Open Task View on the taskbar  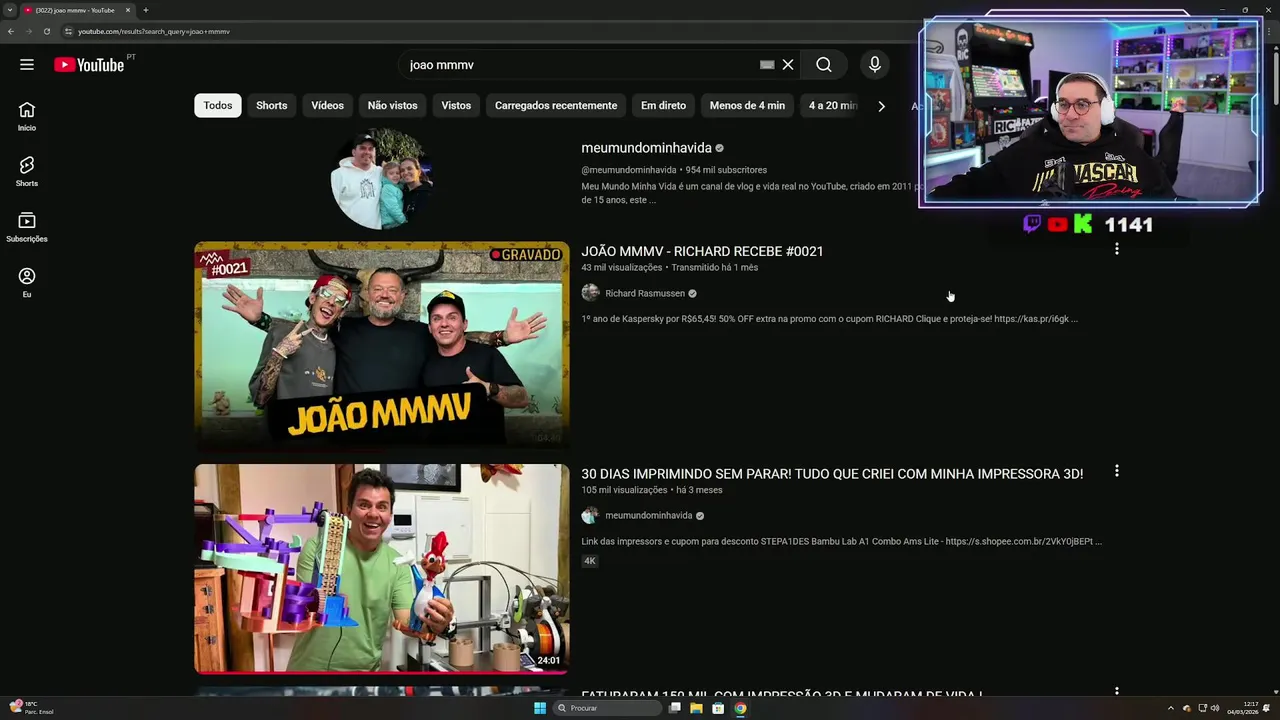point(675,708)
